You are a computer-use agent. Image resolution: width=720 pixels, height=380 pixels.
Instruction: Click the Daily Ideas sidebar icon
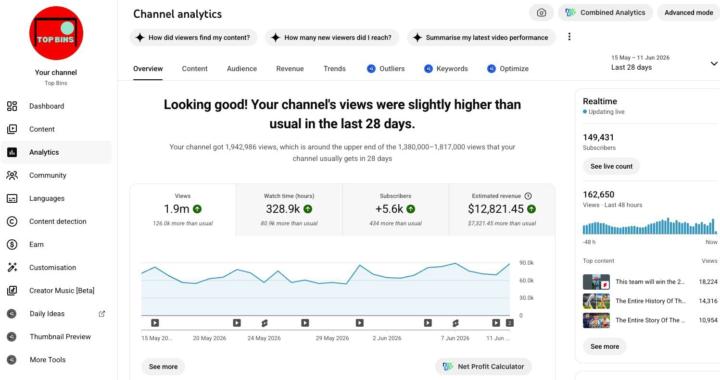(12, 313)
